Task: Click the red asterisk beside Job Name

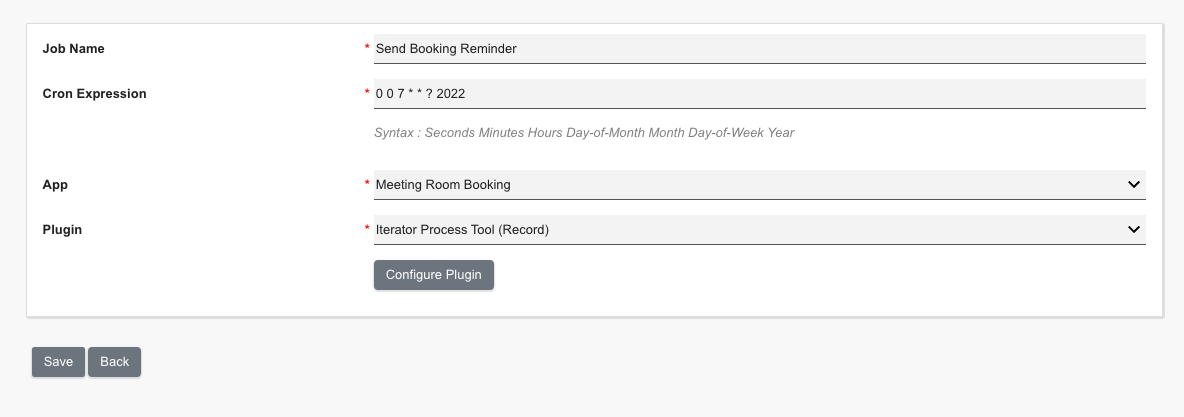Action: (367, 48)
